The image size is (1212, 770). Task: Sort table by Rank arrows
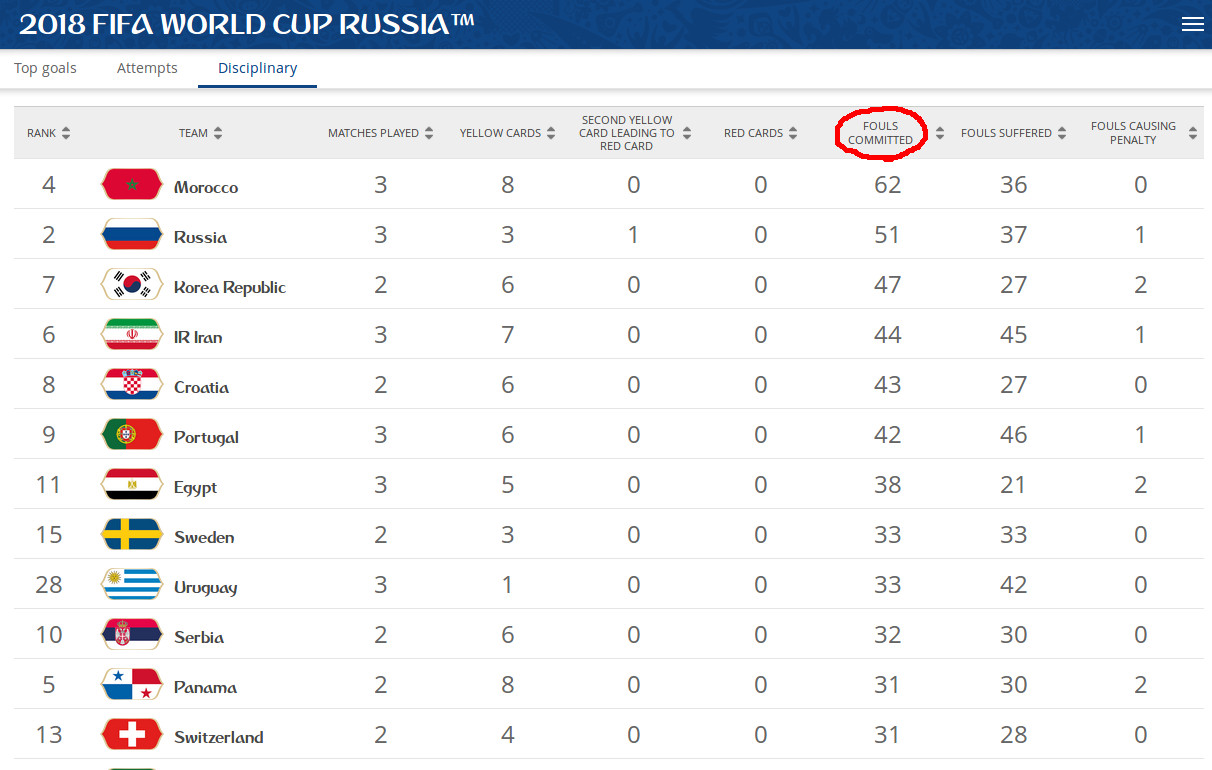[x=66, y=133]
